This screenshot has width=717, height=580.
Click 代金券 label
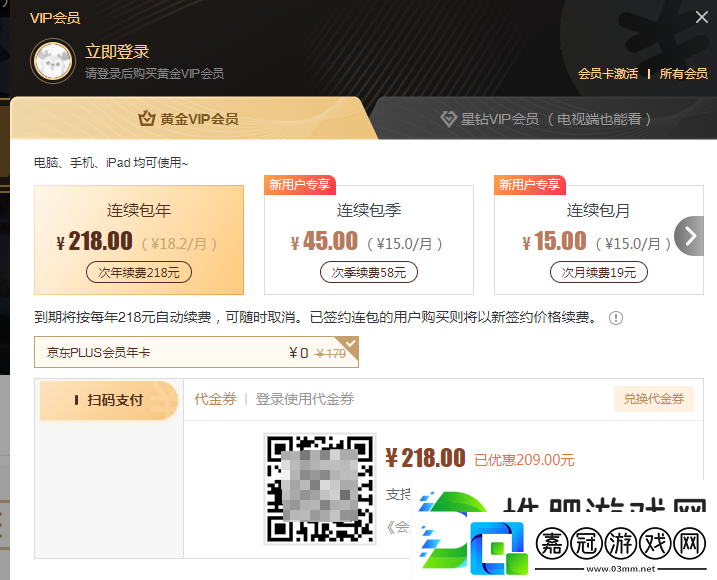point(215,399)
